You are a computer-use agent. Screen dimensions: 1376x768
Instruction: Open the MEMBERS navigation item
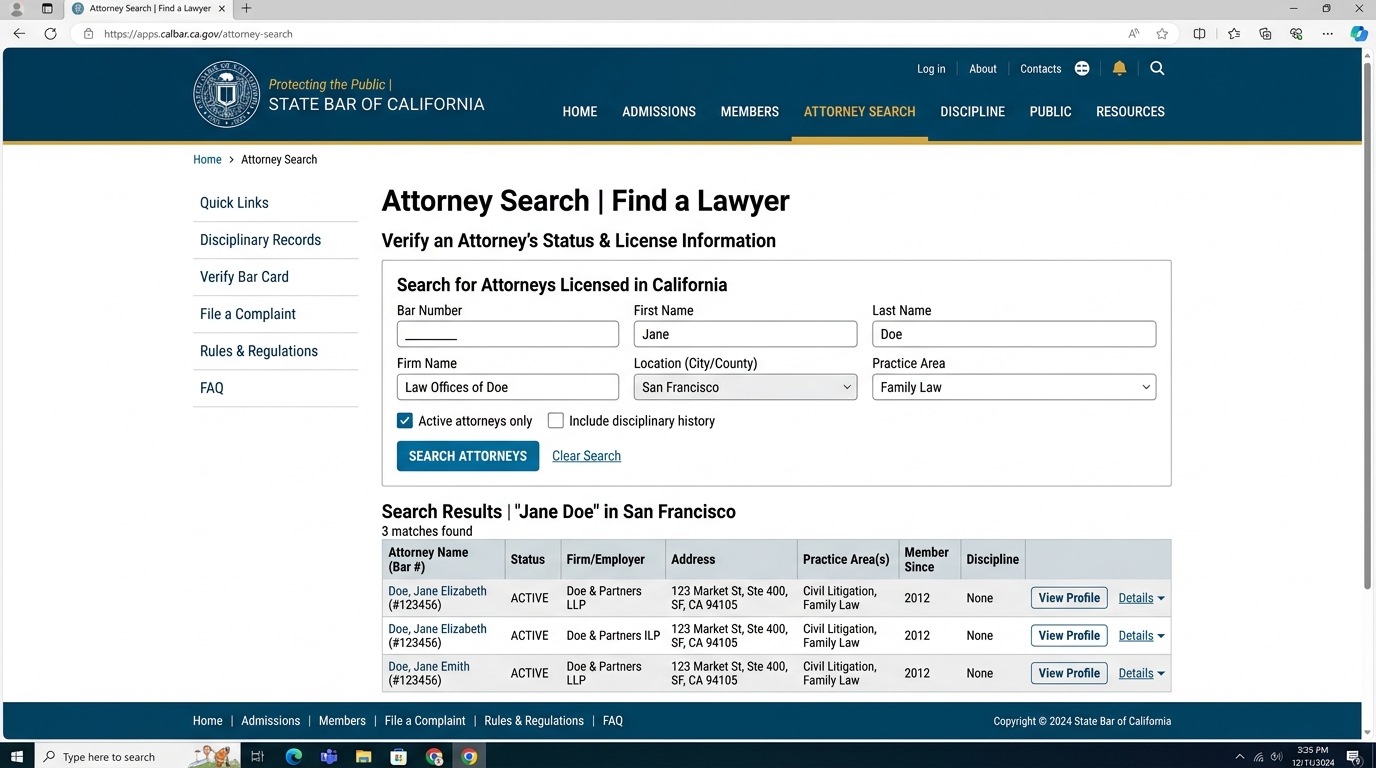(750, 112)
